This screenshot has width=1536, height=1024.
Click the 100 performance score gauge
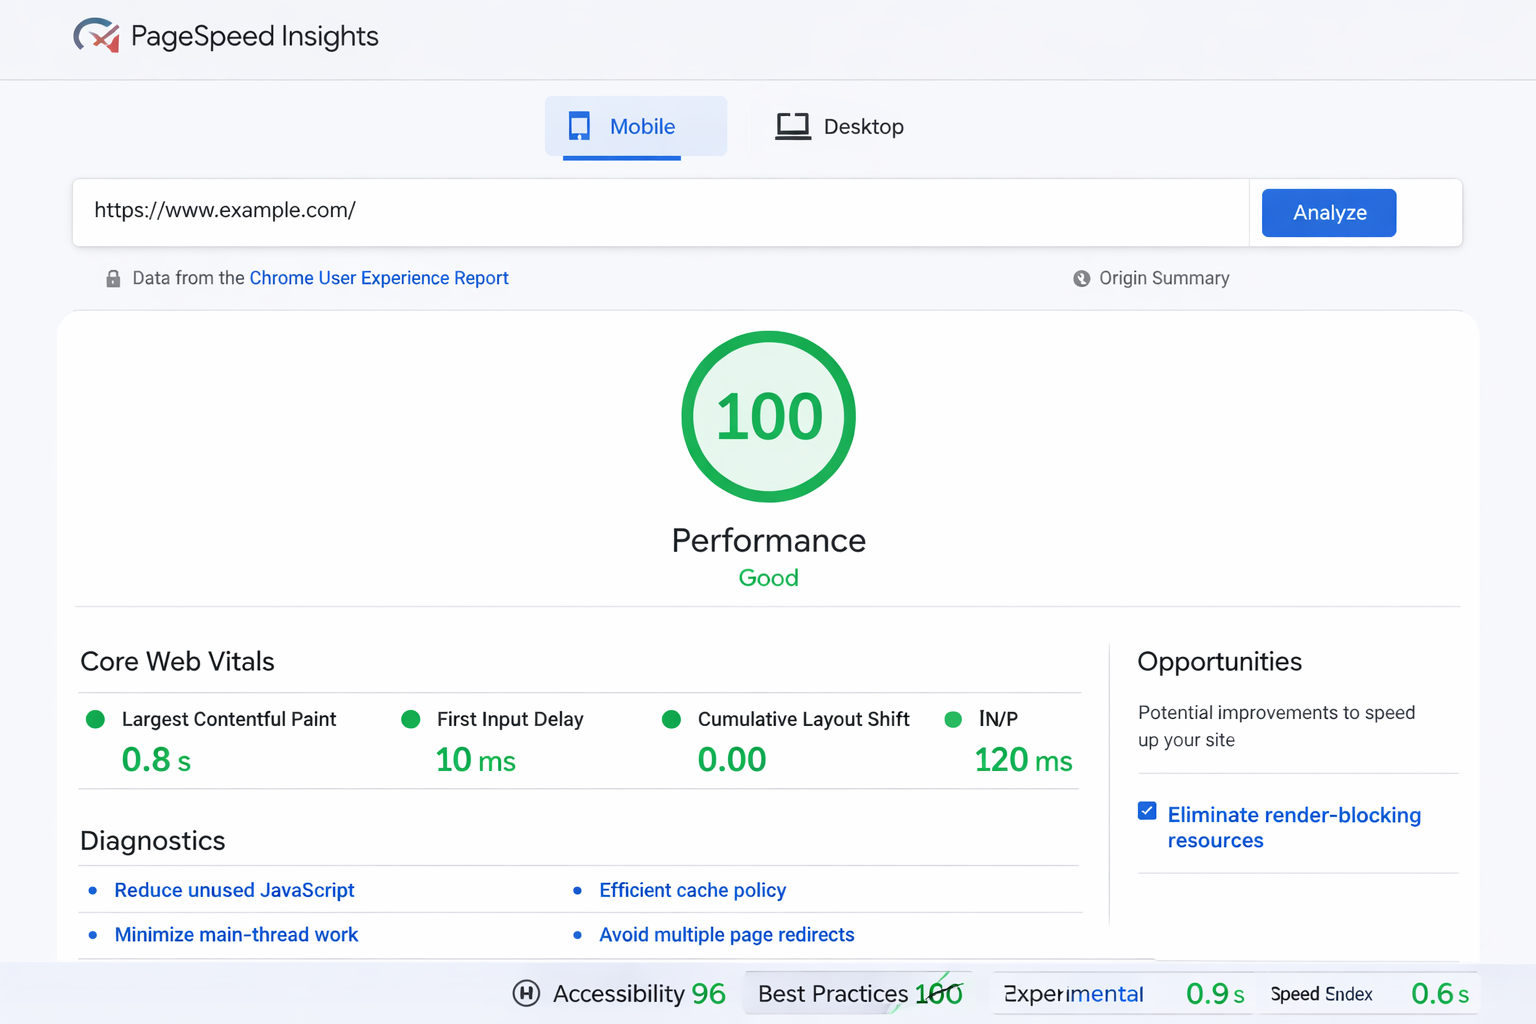tap(768, 416)
